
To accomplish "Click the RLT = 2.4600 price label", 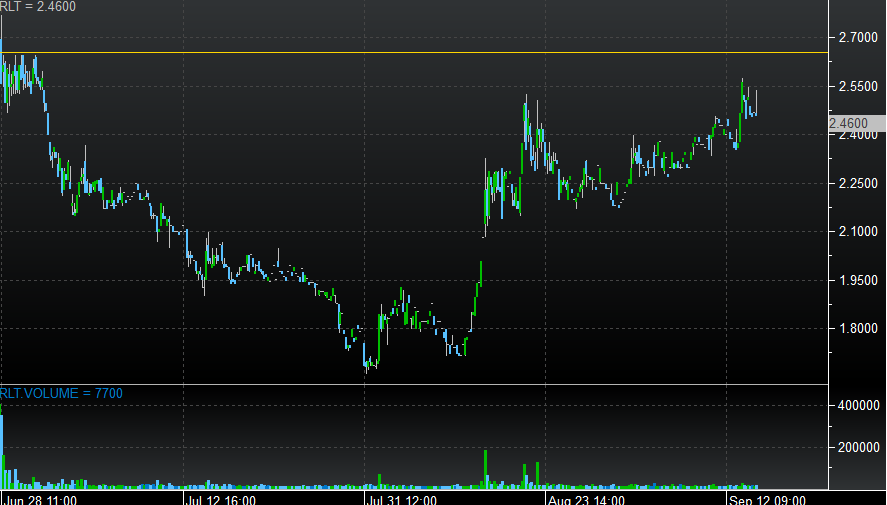I will 38,7.
